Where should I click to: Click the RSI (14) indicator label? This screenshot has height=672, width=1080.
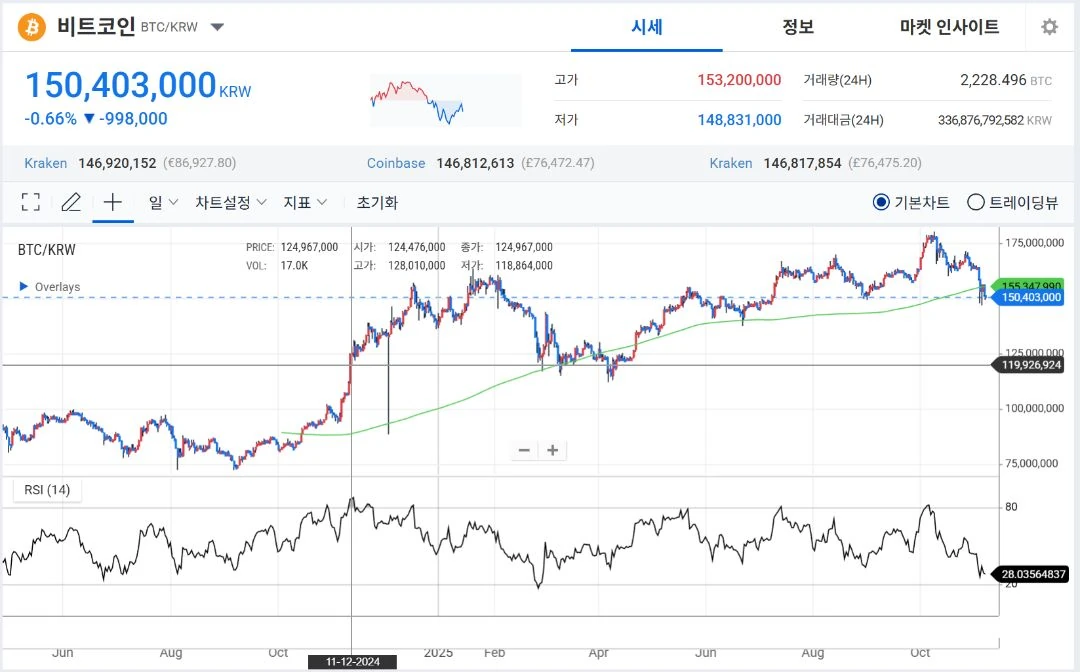click(x=47, y=490)
